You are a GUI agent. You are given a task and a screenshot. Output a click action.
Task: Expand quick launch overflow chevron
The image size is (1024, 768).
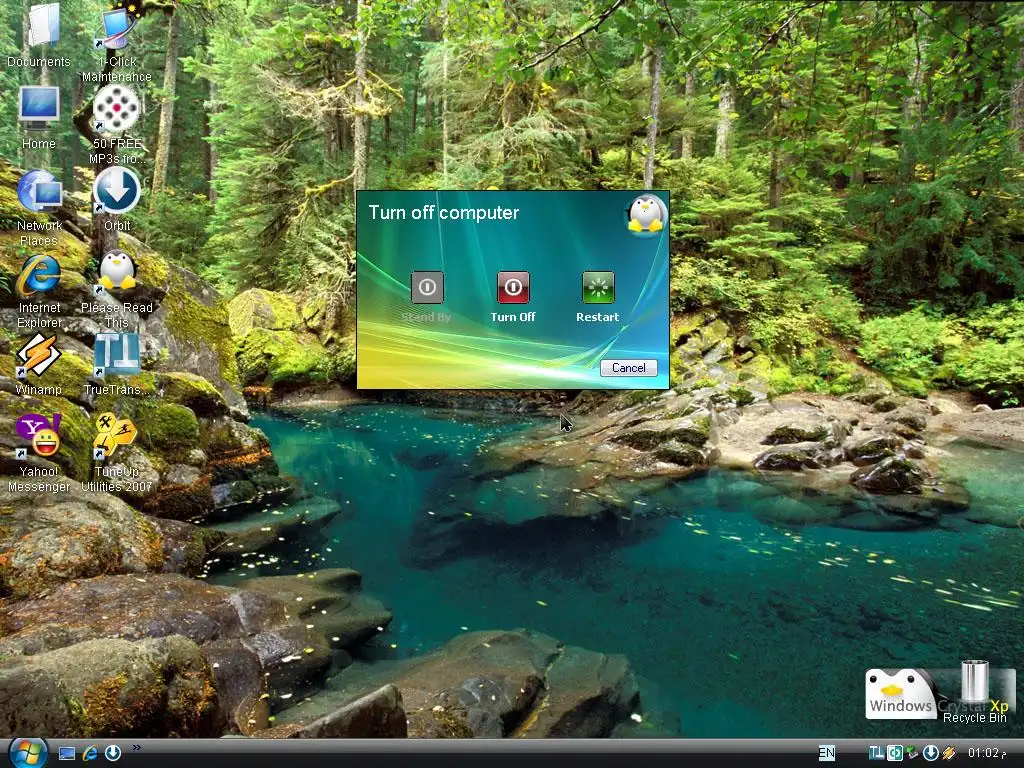pos(136,747)
